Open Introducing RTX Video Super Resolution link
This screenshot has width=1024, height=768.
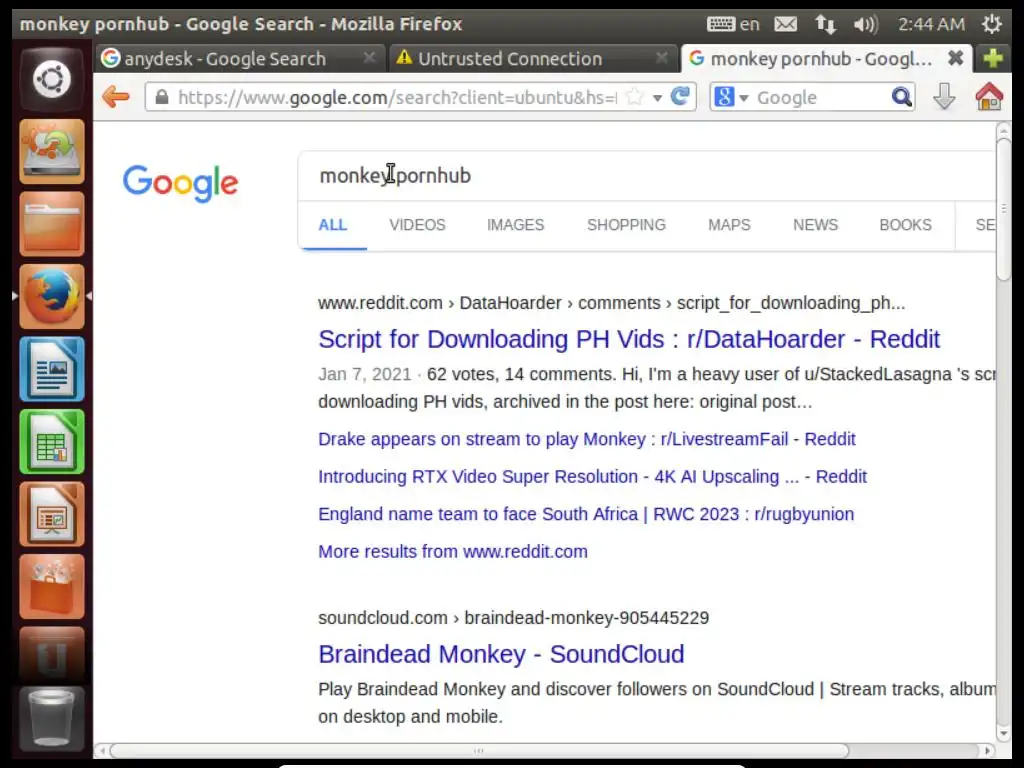point(592,477)
